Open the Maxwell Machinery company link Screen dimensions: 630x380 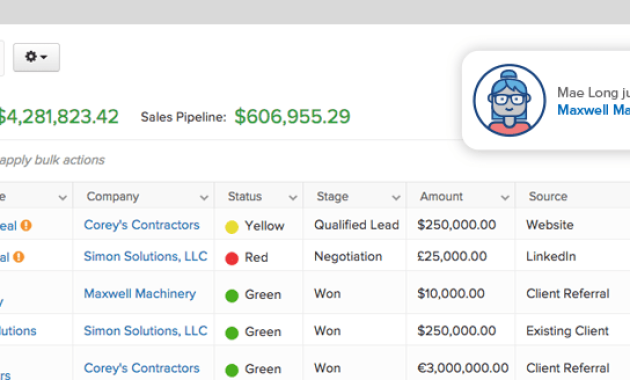(140, 294)
